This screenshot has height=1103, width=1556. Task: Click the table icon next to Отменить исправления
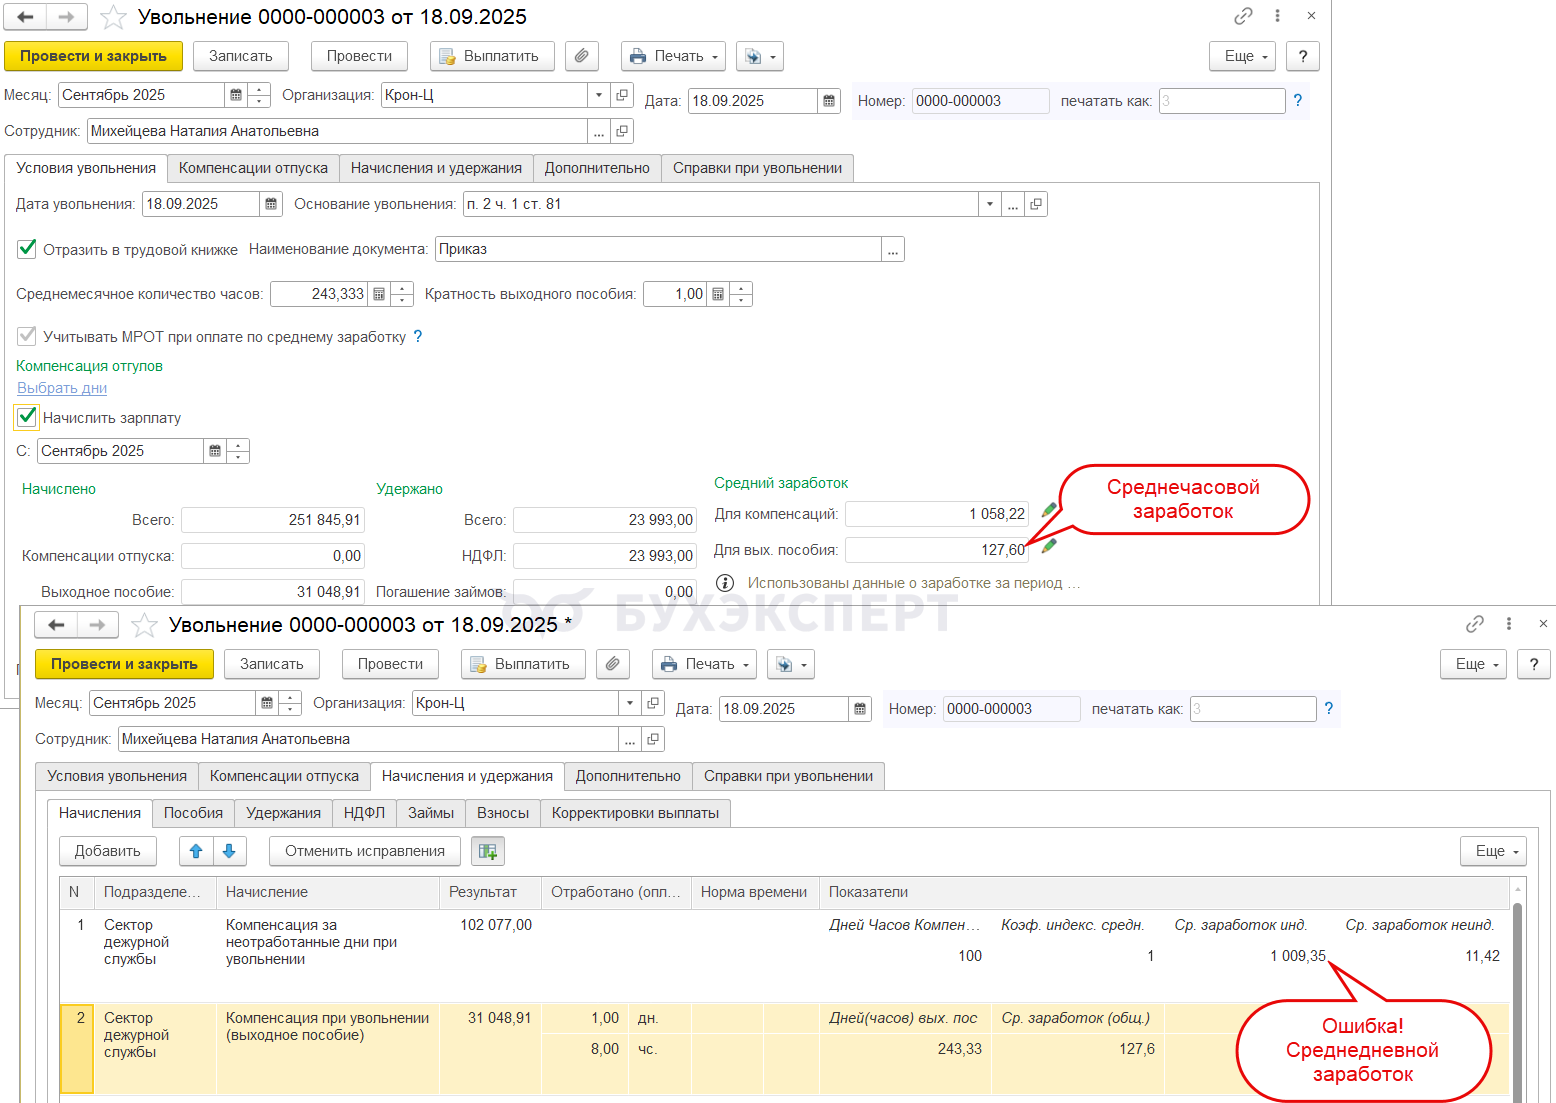coord(488,851)
